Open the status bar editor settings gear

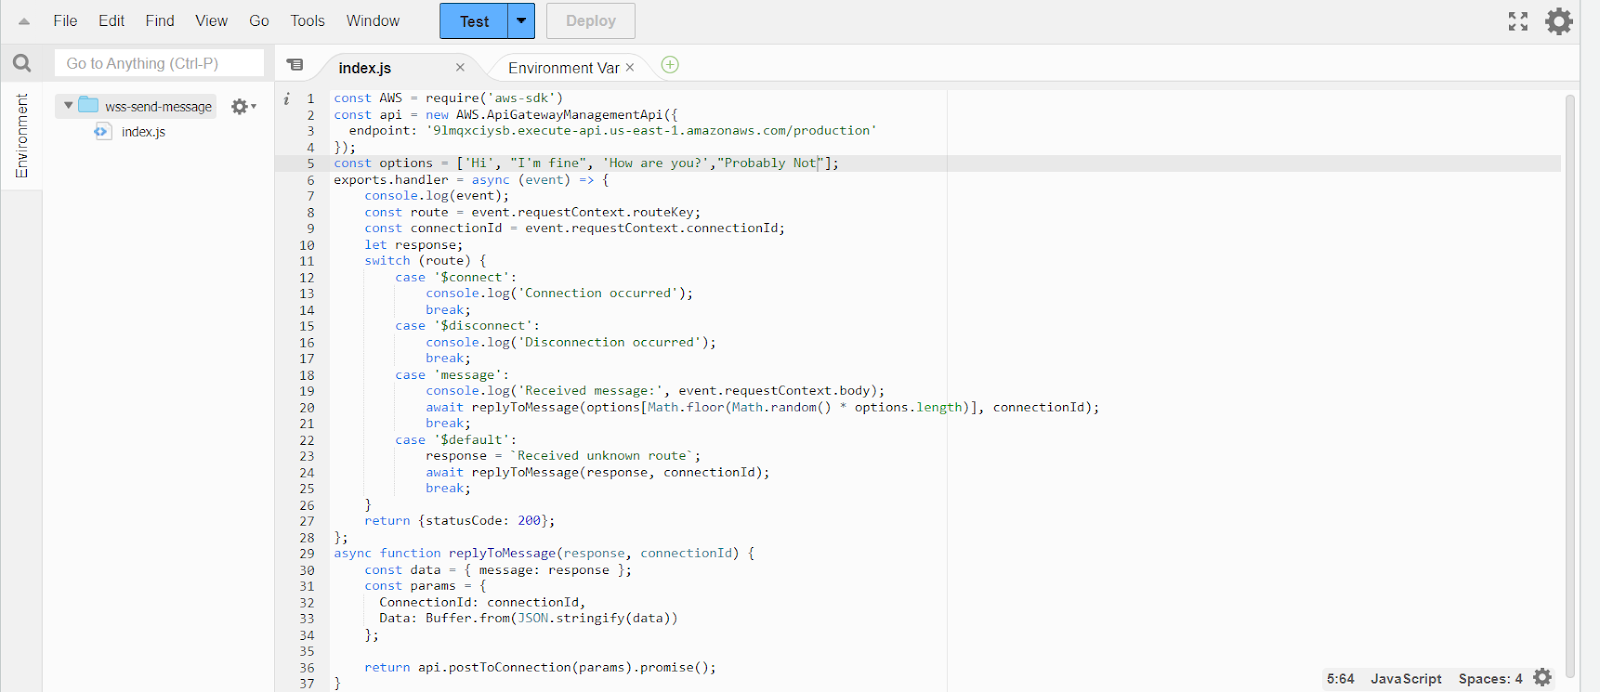coord(1543,678)
